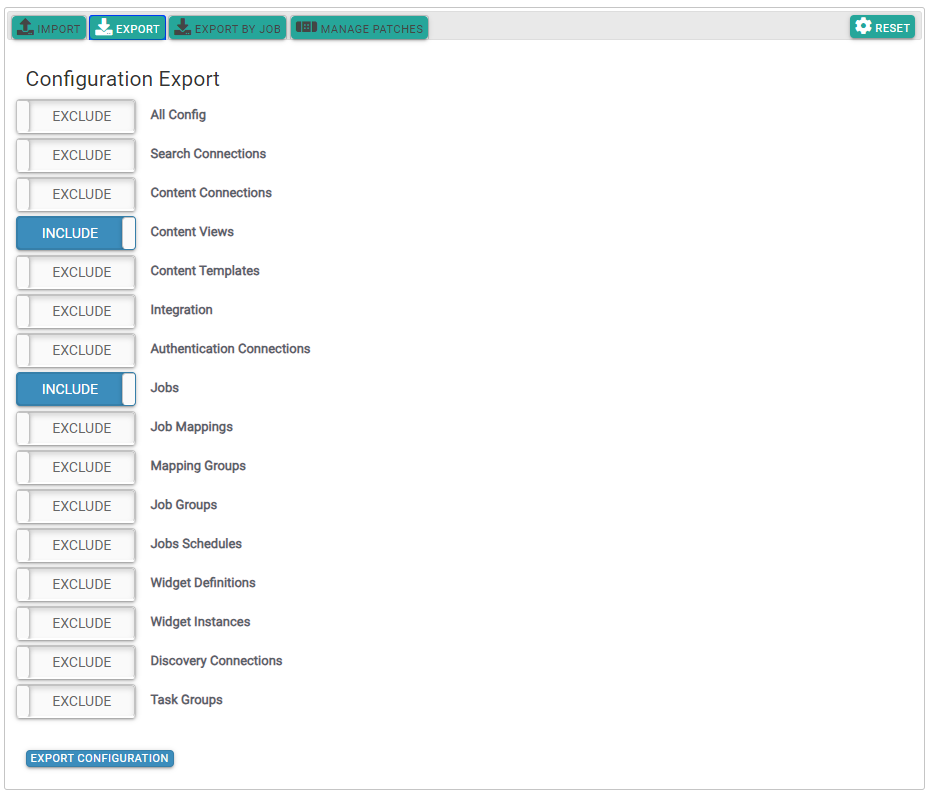Toggle the Task Groups switch

pyautogui.click(x=76, y=701)
